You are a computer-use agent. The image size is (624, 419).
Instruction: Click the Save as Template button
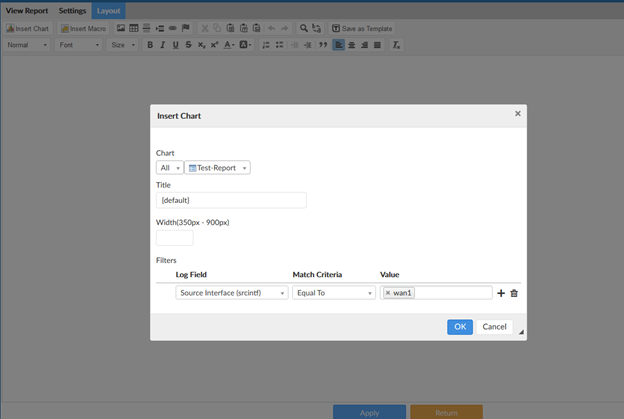click(x=362, y=29)
